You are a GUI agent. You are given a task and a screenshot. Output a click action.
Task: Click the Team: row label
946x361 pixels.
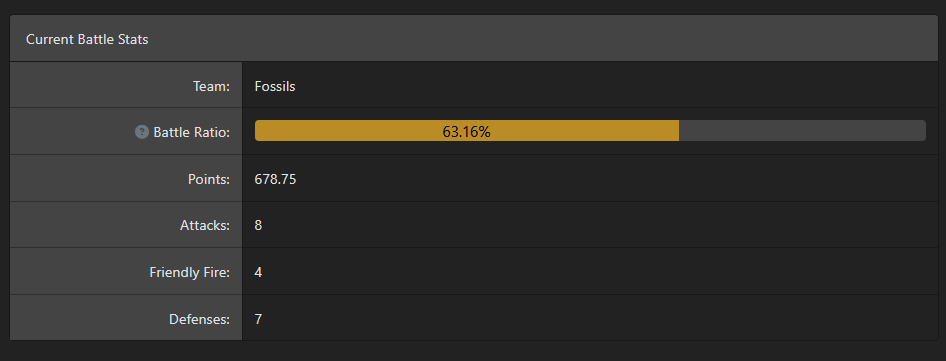tap(212, 86)
